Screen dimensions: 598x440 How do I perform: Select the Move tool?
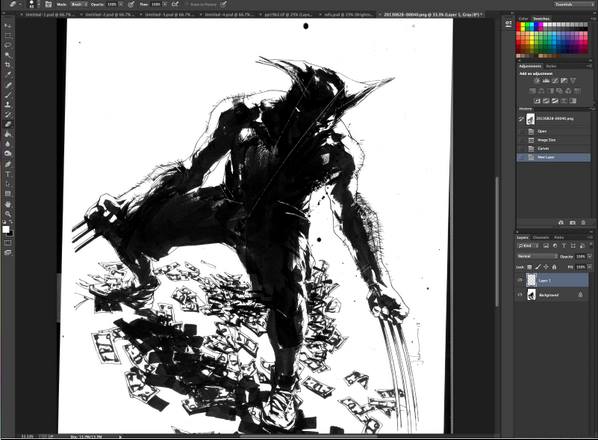pyautogui.click(x=8, y=26)
